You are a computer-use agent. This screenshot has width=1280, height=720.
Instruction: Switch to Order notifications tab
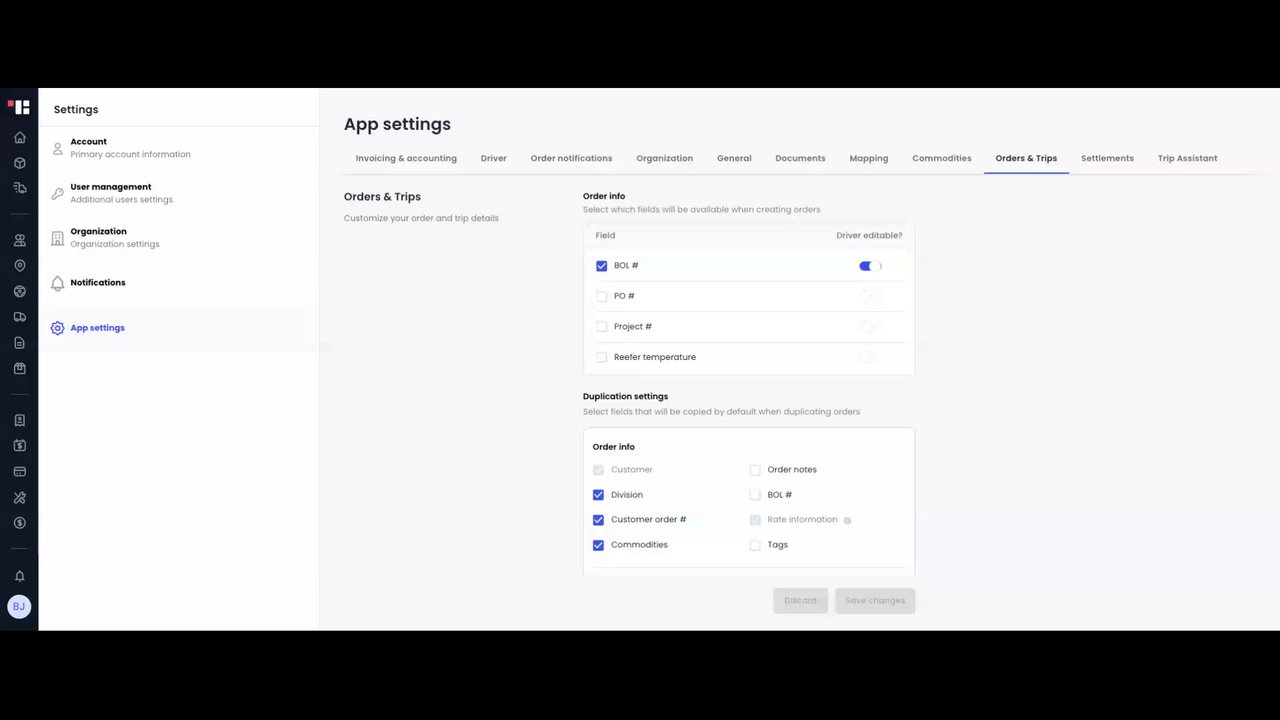pyautogui.click(x=571, y=158)
